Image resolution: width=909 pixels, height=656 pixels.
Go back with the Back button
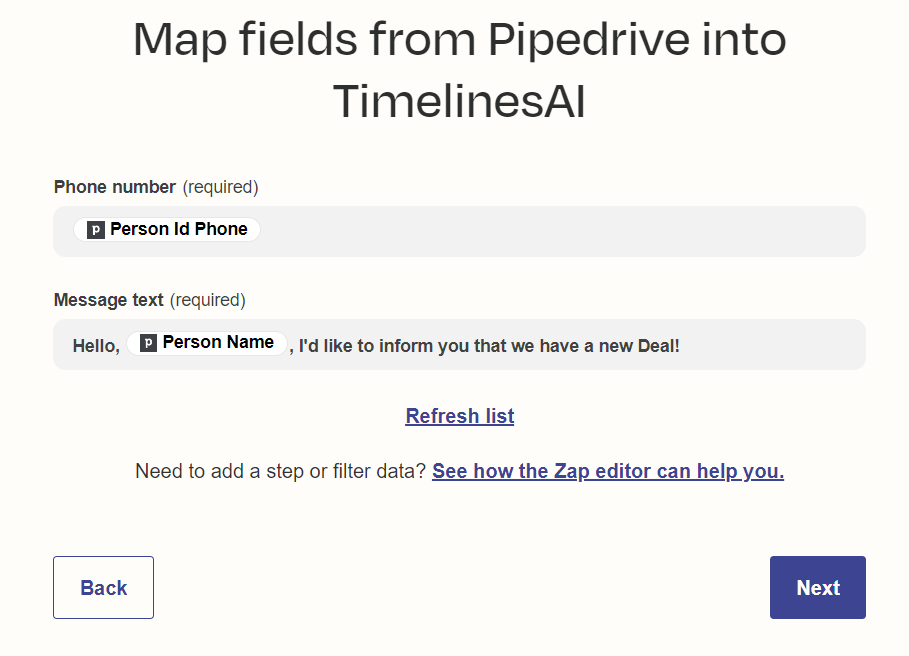tap(103, 588)
